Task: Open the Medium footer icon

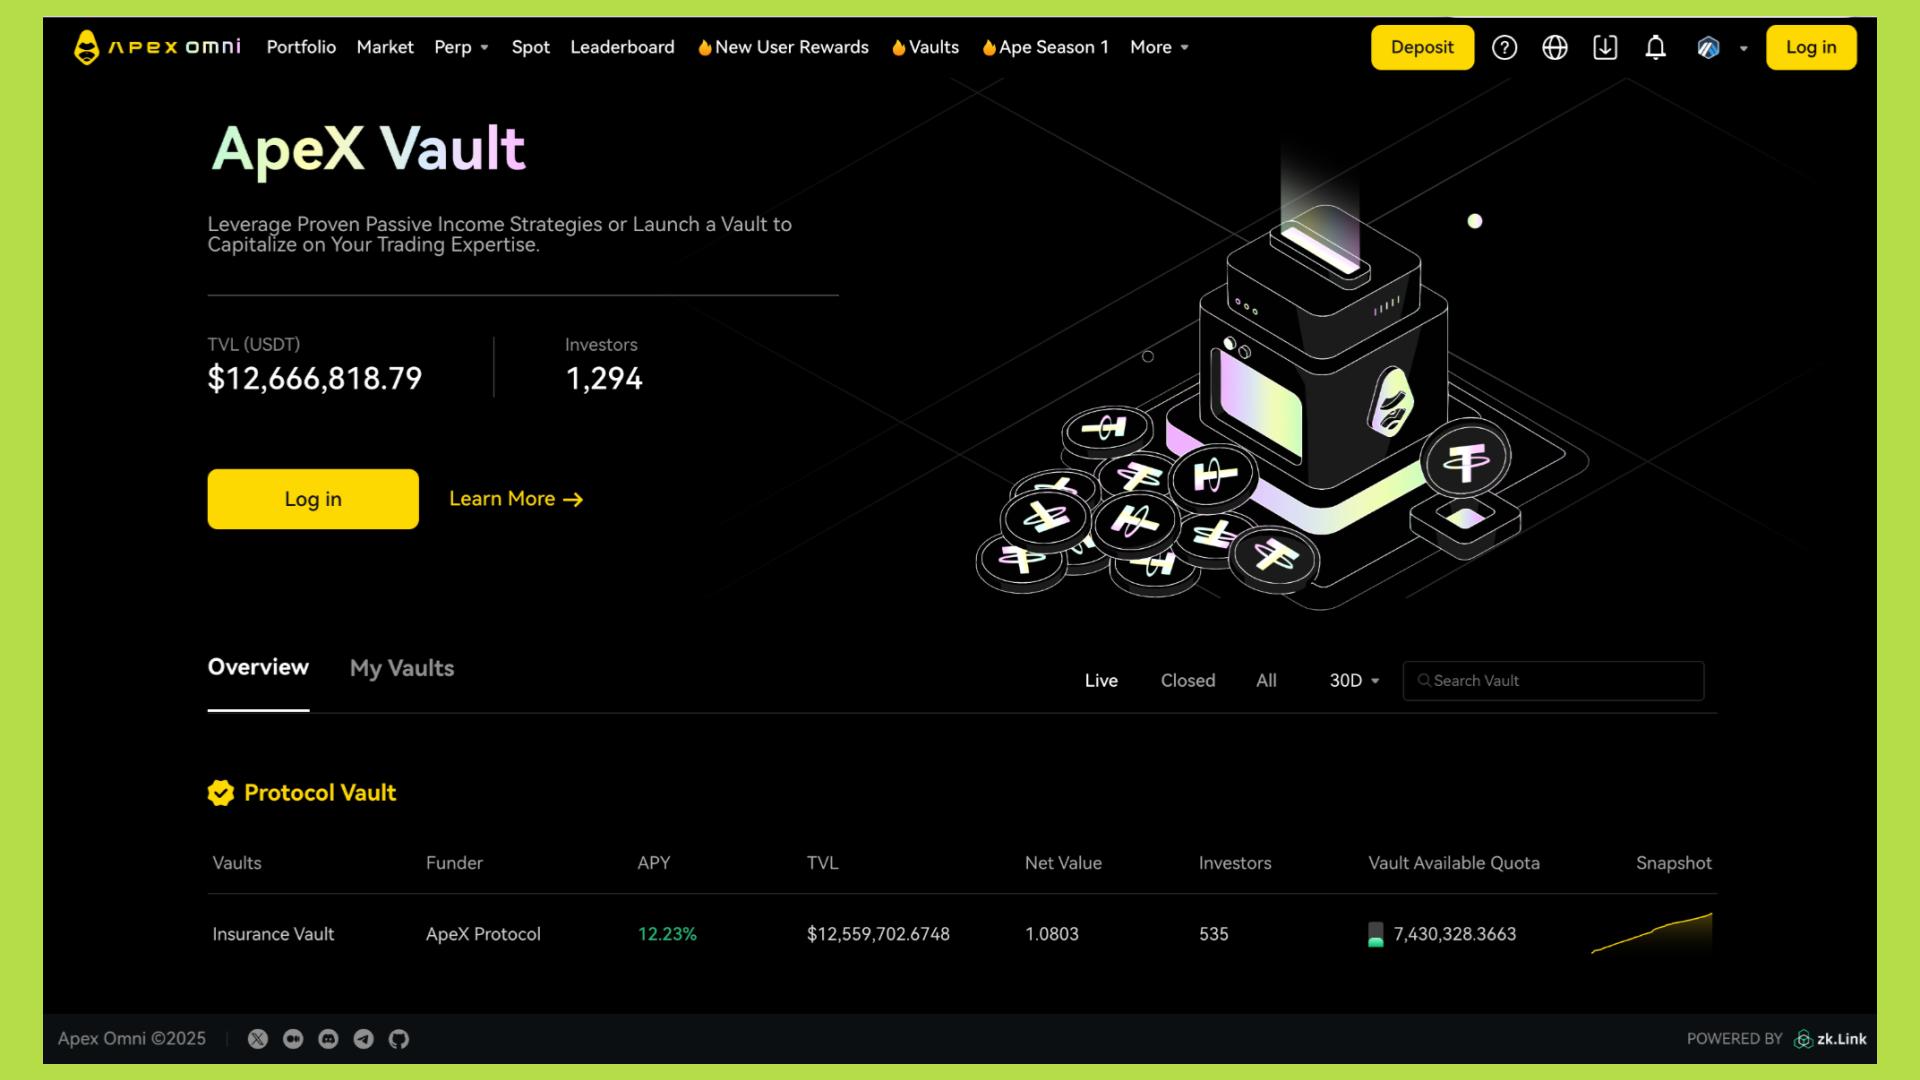Action: pos(293,1039)
